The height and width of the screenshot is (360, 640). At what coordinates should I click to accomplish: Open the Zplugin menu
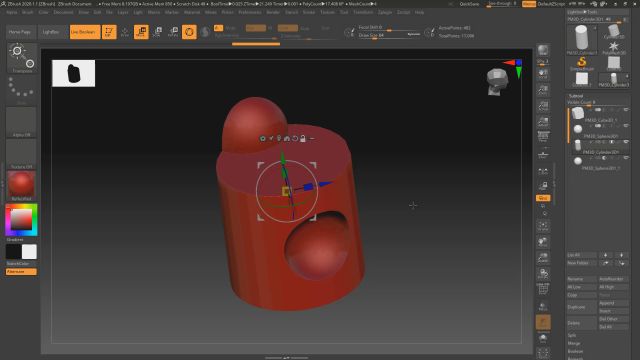coord(385,12)
